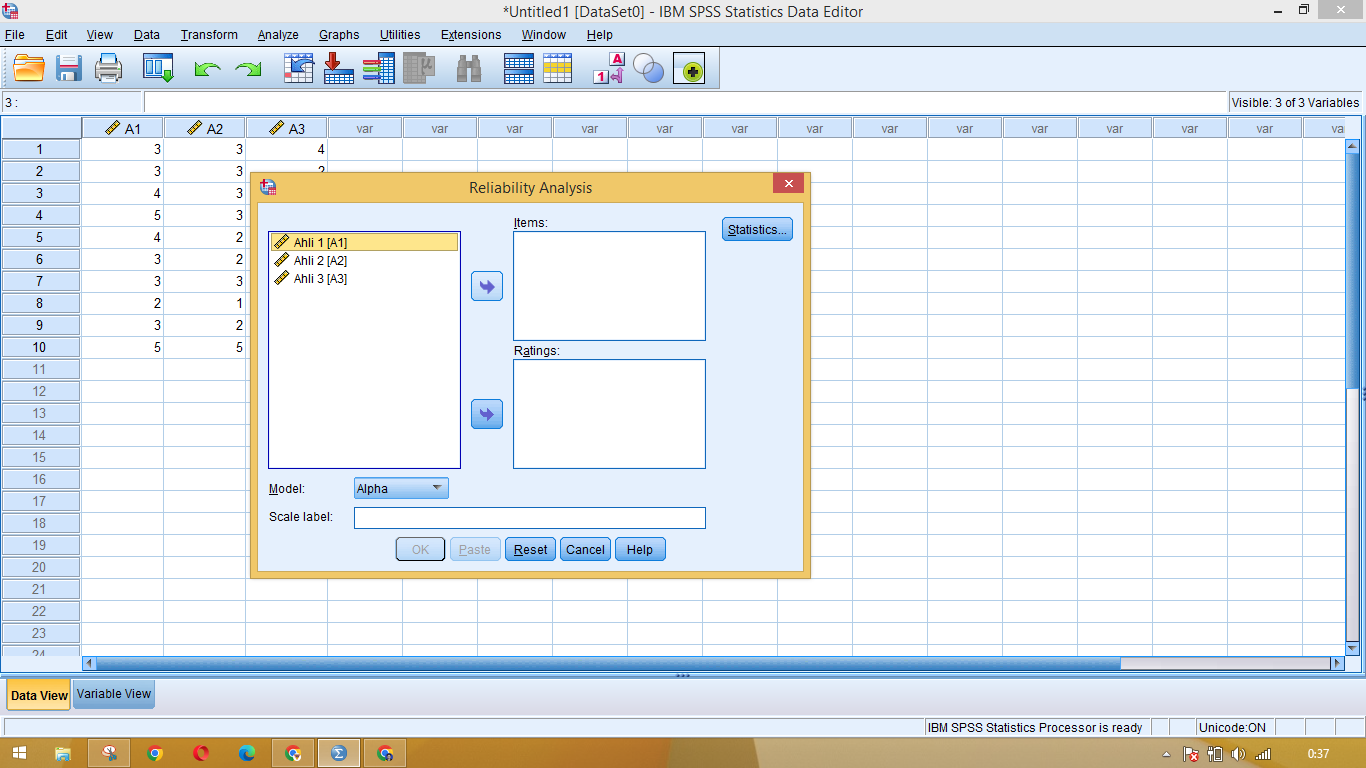The image size is (1366, 768).
Task: Click SPSS sigma icon in taskbar
Action: pyautogui.click(x=339, y=753)
